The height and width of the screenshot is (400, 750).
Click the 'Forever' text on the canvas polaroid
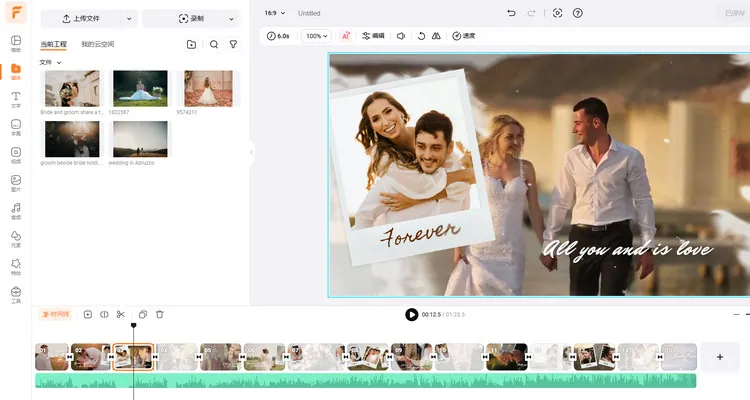coord(420,233)
